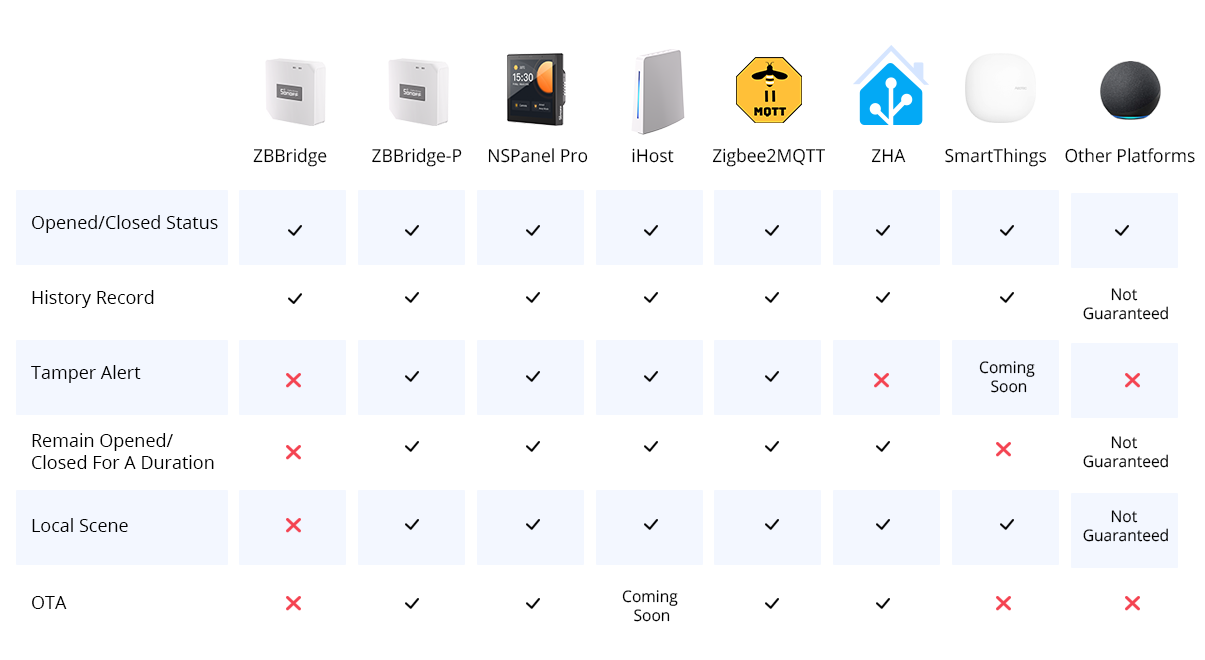Click the ZBBridge device image
The width and height of the screenshot is (1205, 660).
[x=294, y=91]
